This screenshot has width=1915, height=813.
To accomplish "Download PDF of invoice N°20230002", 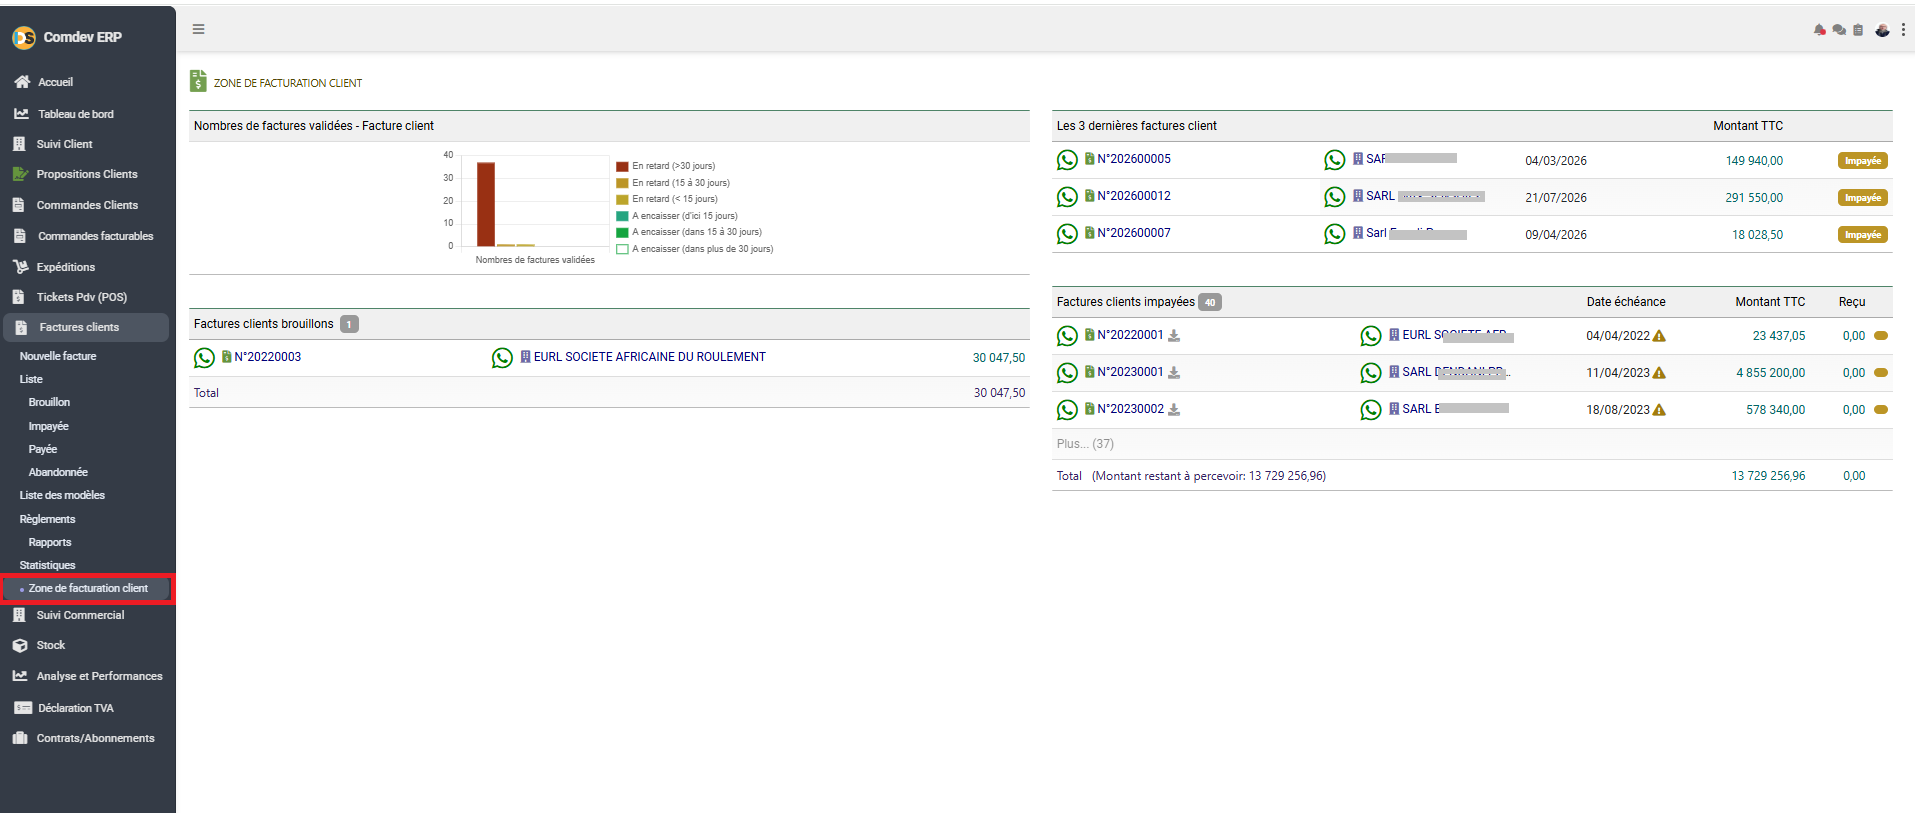I will click(1174, 410).
